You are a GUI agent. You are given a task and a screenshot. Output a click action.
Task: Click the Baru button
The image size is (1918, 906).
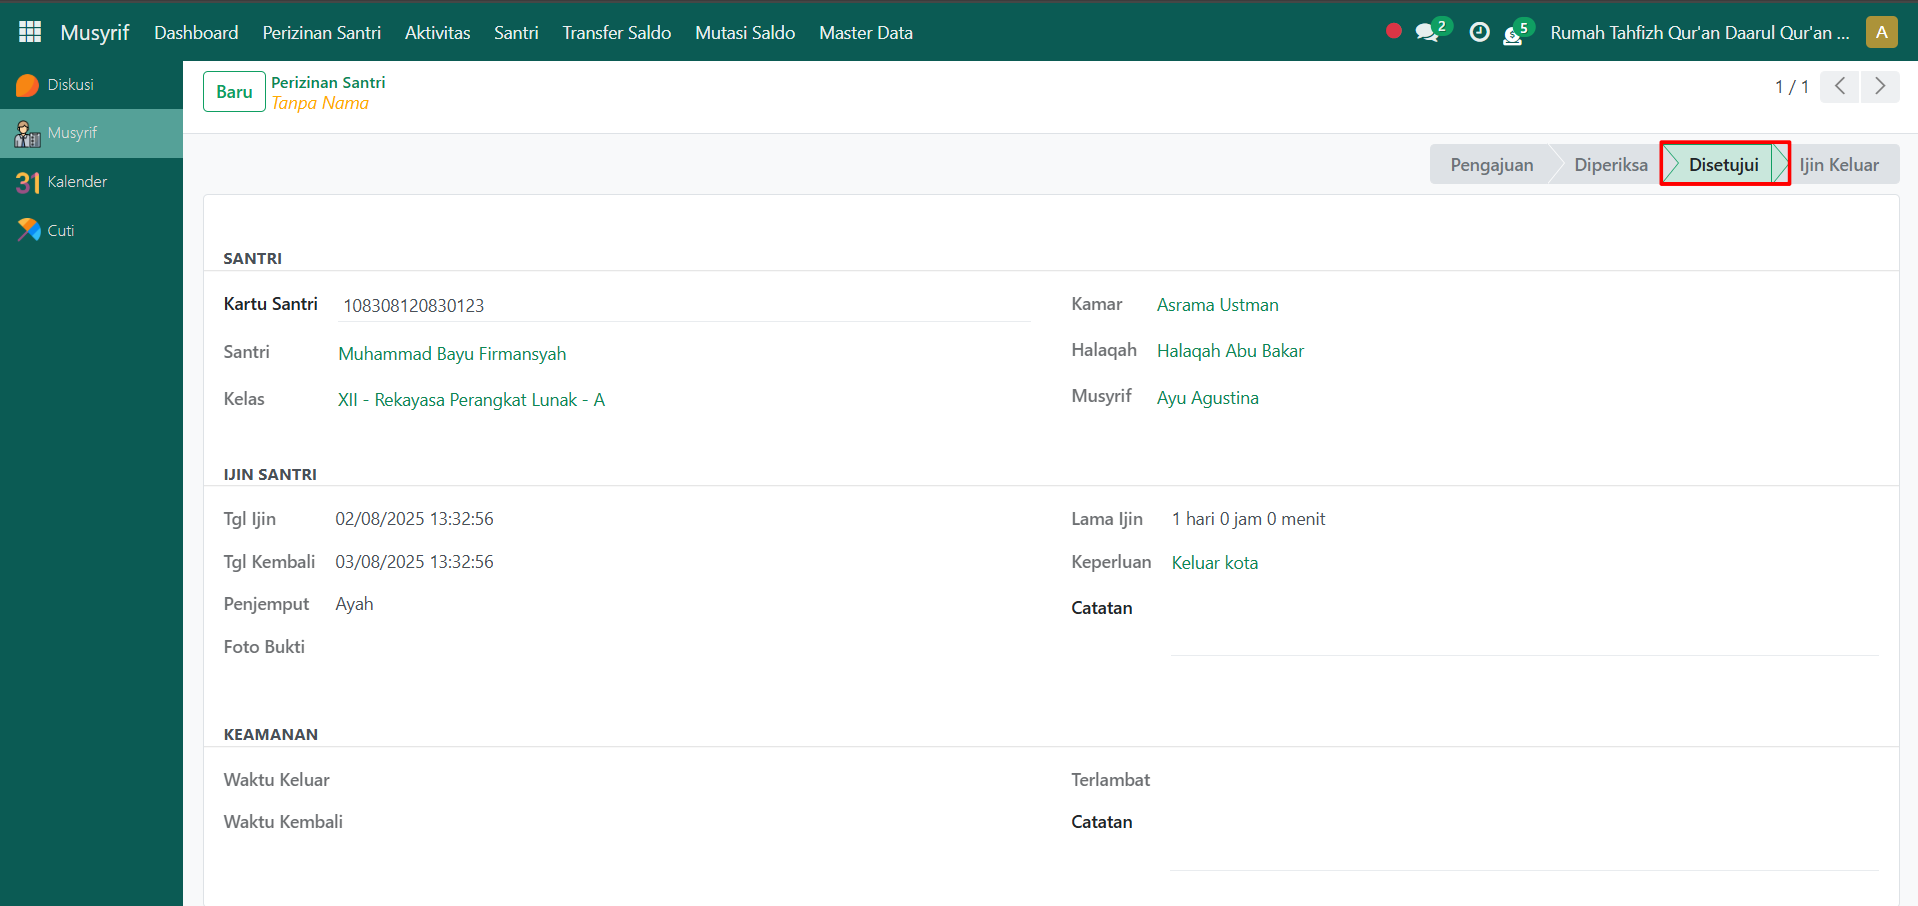234,92
